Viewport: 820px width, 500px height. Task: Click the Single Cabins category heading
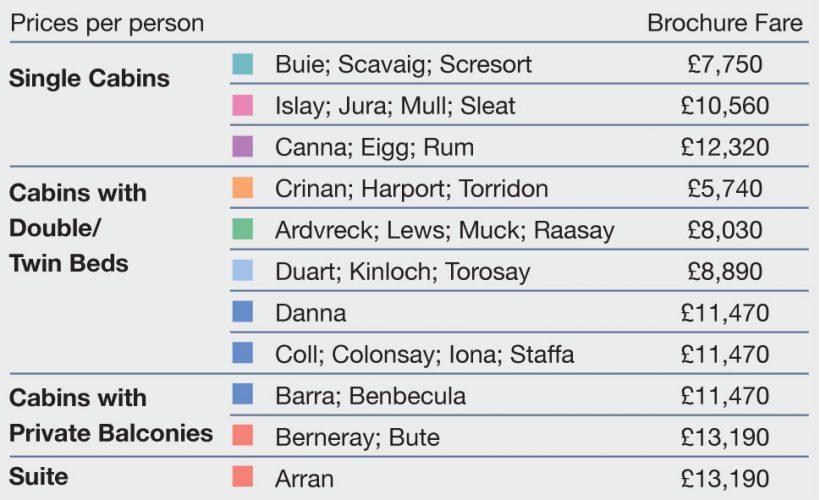click(x=90, y=78)
